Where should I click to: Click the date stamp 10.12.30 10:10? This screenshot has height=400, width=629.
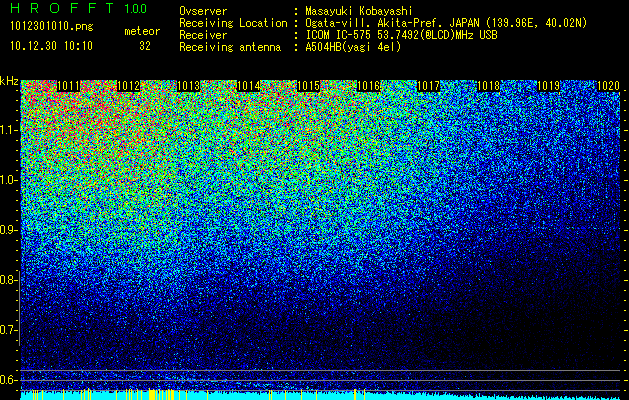(51, 46)
